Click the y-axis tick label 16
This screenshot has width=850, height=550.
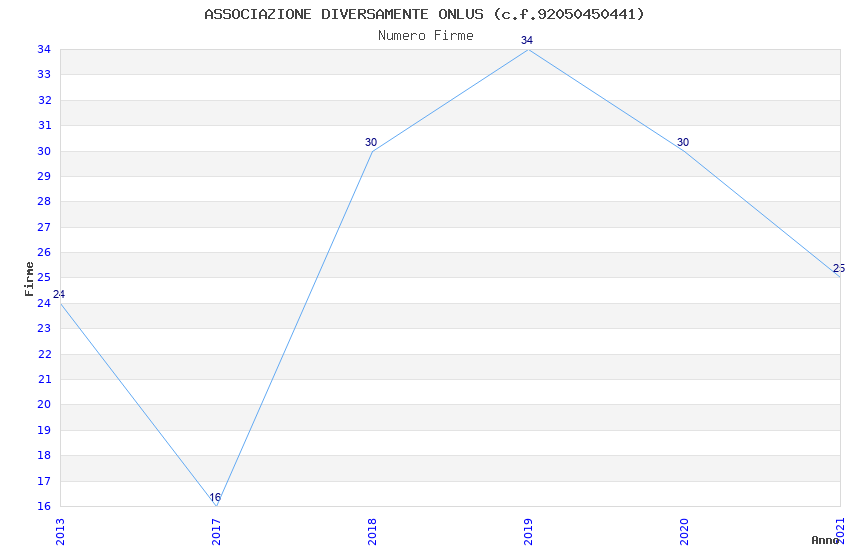tap(44, 507)
